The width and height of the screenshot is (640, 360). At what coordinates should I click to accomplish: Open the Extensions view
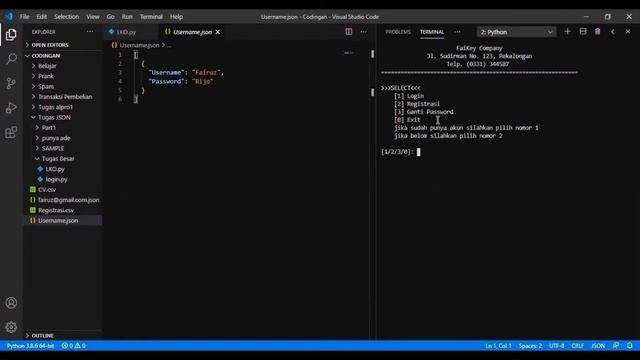pyautogui.click(x=11, y=132)
